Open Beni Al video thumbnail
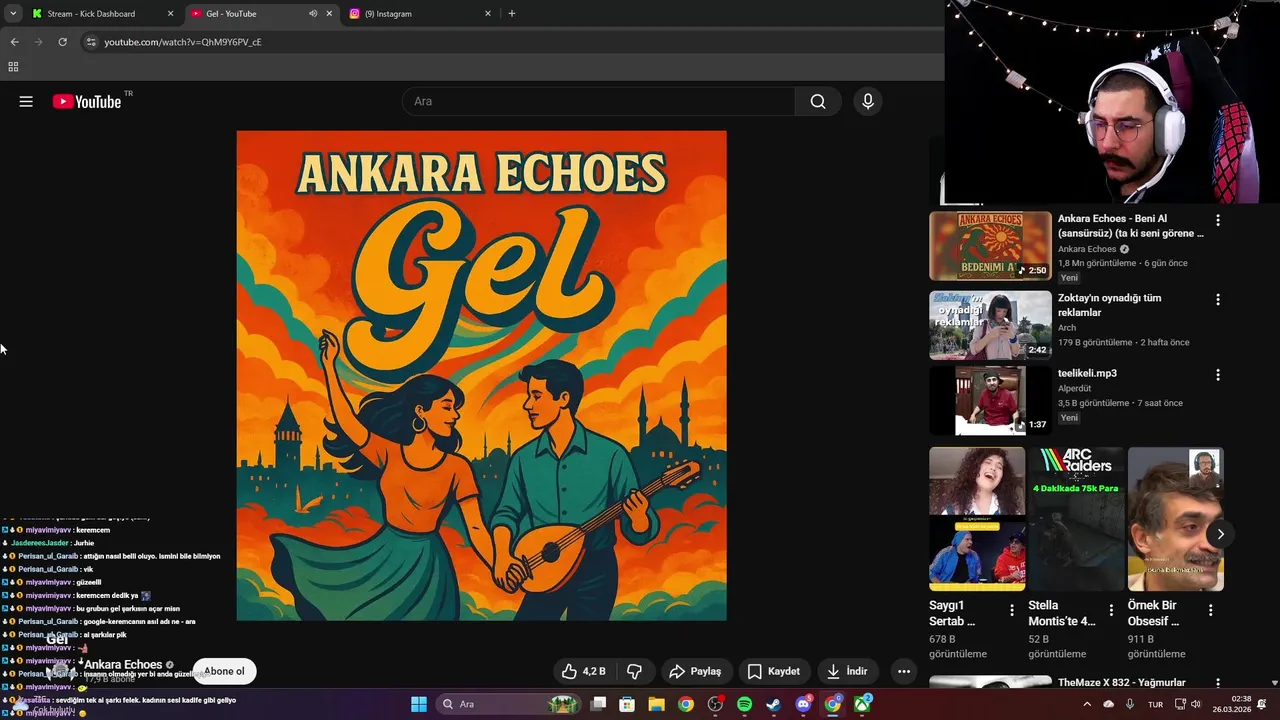1280x720 pixels. pyautogui.click(x=990, y=246)
